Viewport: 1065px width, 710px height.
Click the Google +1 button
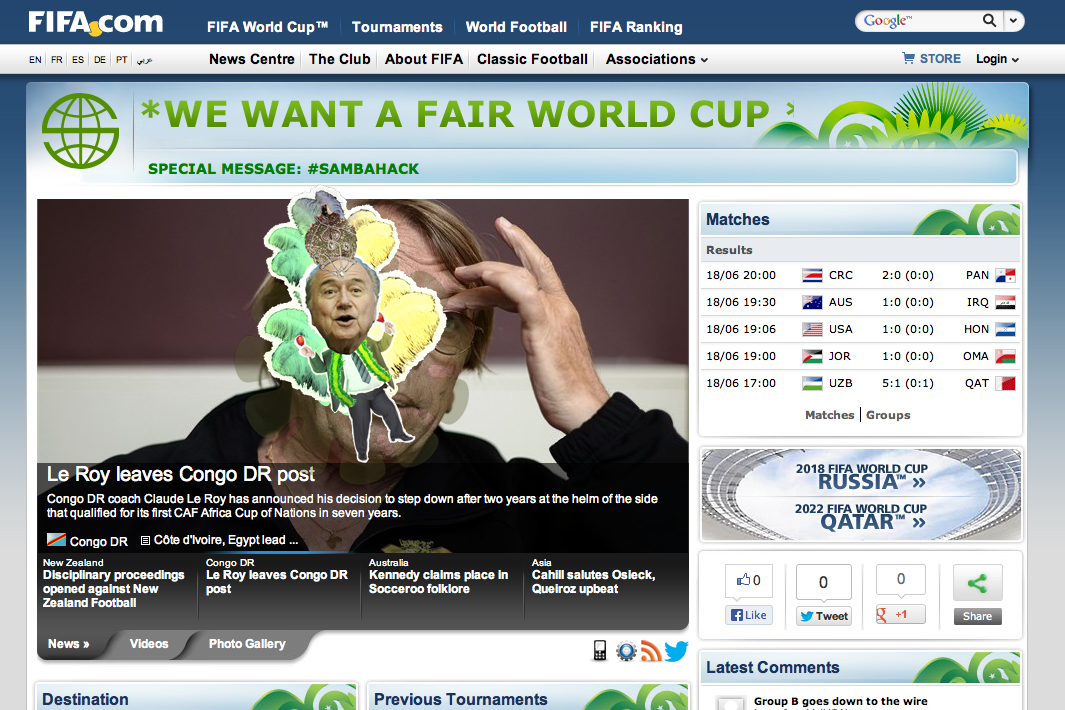click(x=901, y=614)
